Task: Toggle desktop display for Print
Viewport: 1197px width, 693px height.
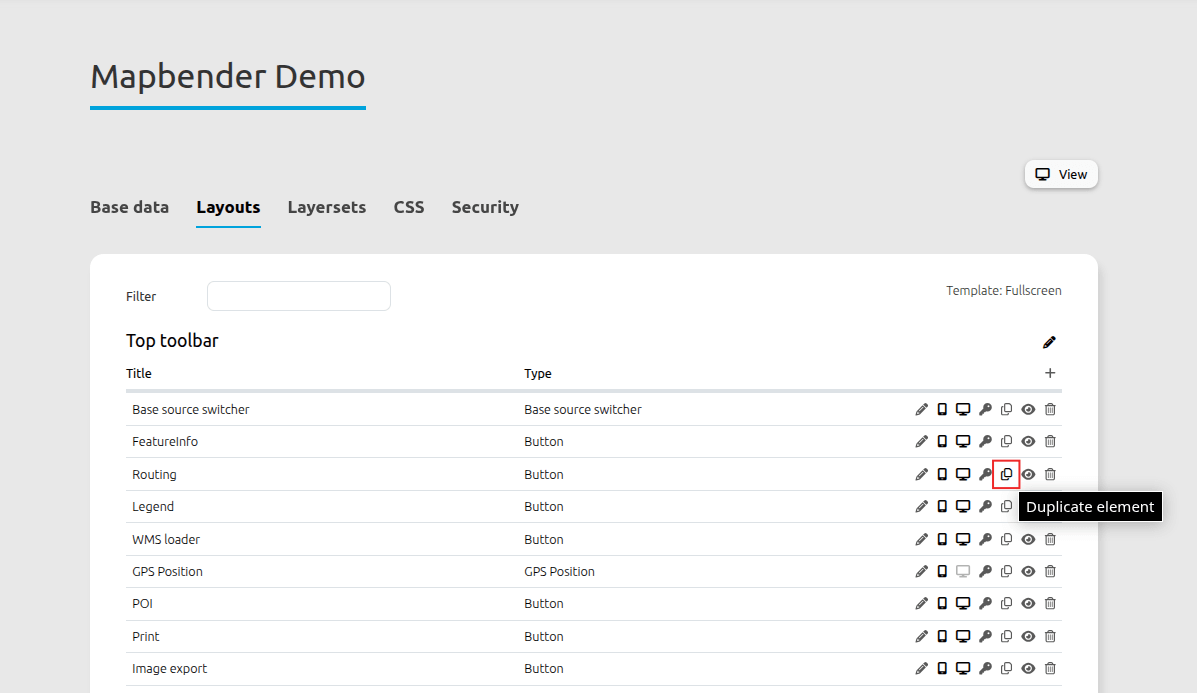Action: point(963,637)
